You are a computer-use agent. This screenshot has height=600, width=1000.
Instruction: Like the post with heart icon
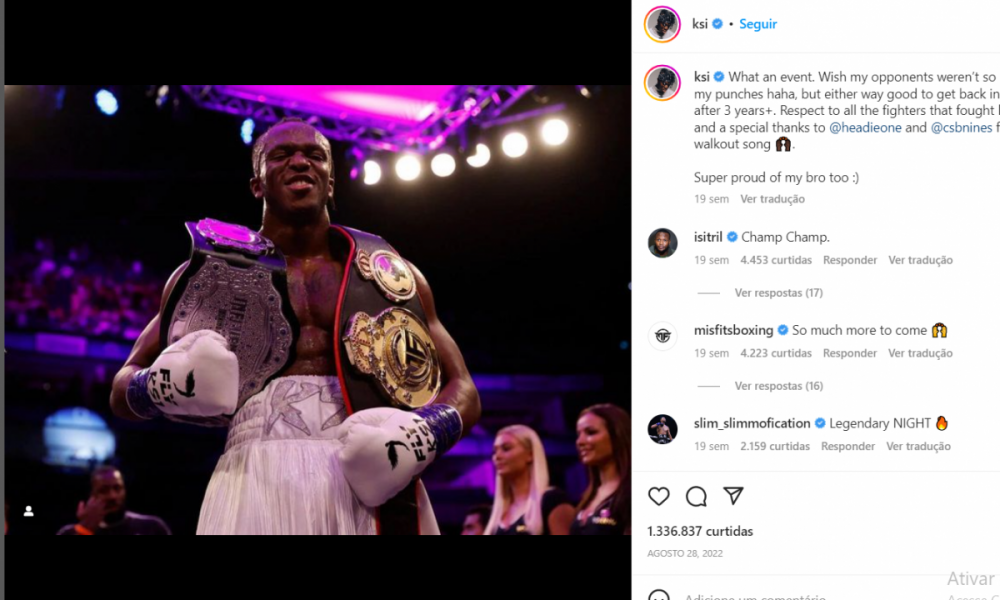[x=659, y=496]
